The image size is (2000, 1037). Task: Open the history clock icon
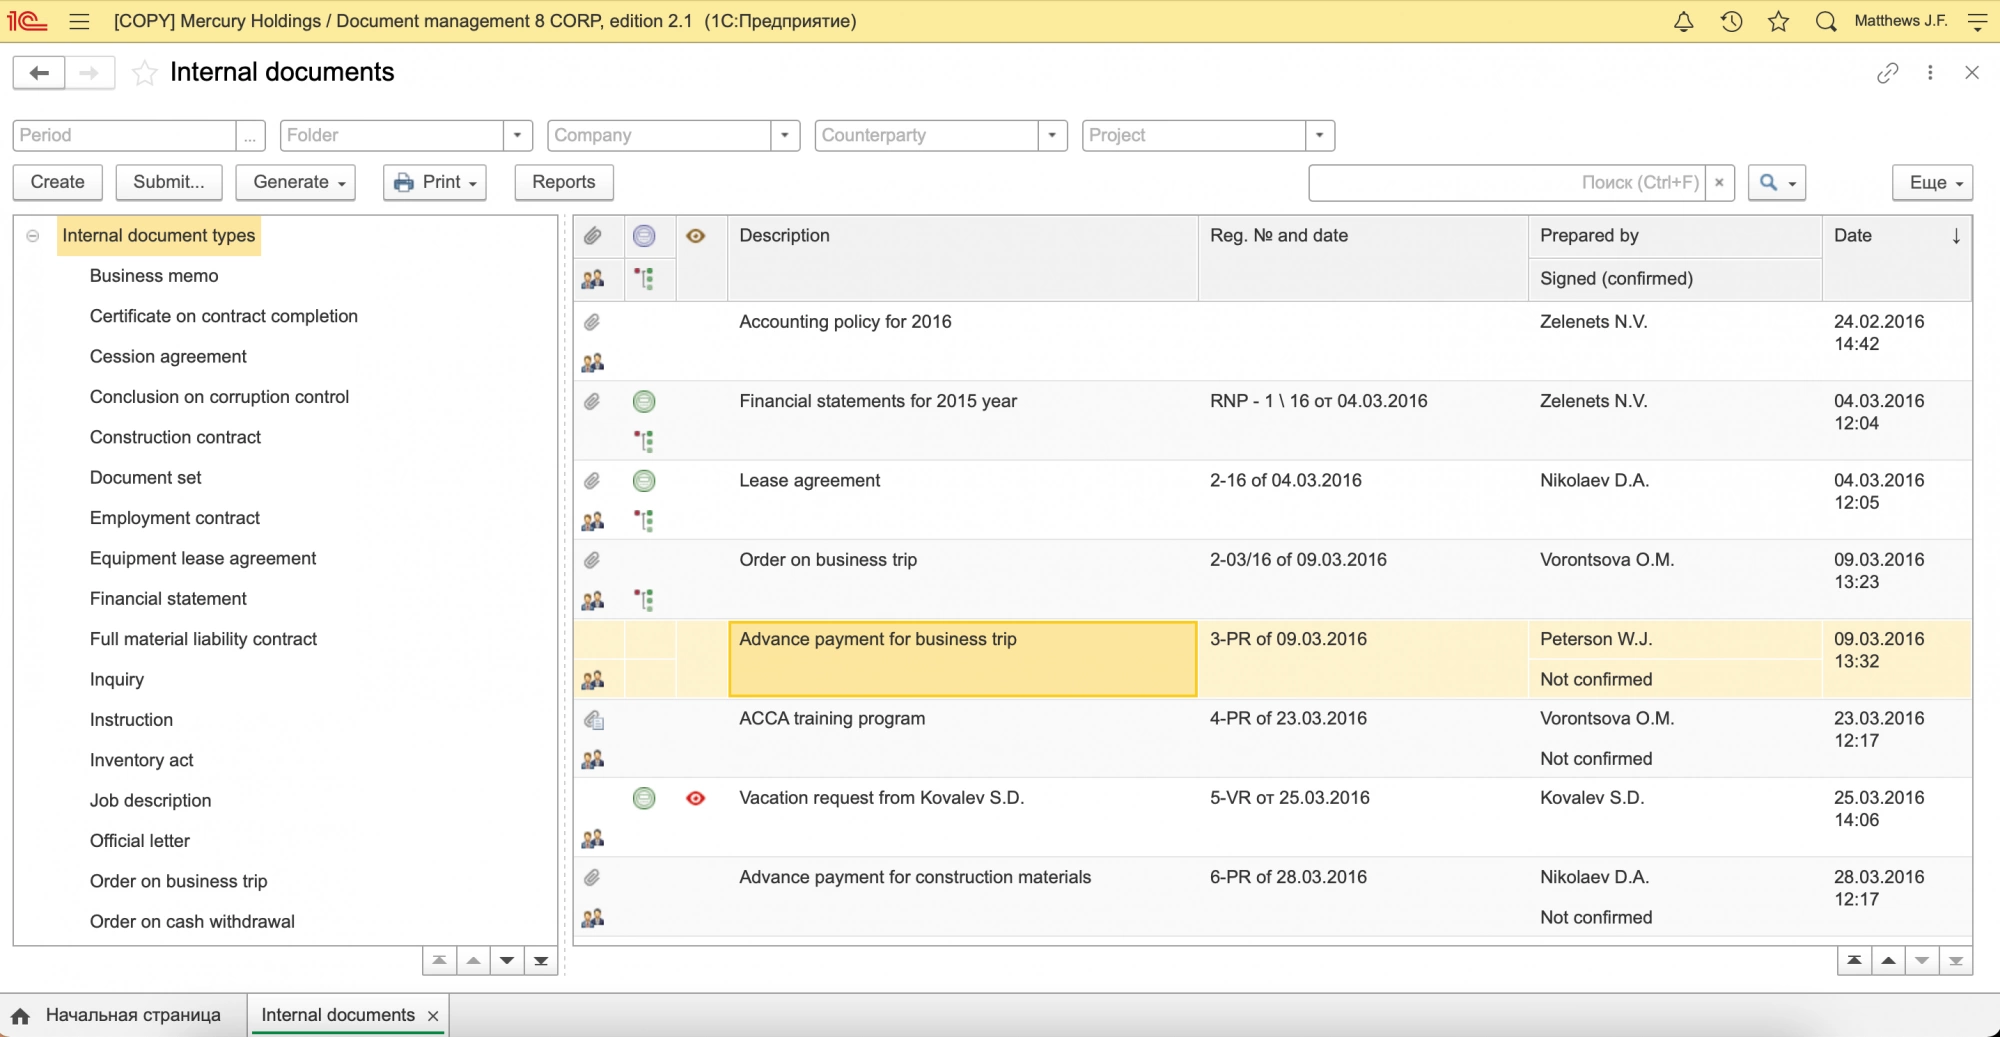click(1731, 21)
